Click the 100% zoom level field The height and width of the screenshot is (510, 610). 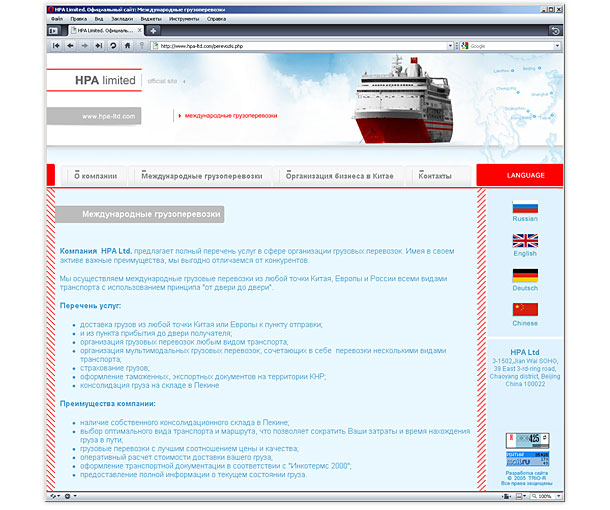[x=543, y=496]
